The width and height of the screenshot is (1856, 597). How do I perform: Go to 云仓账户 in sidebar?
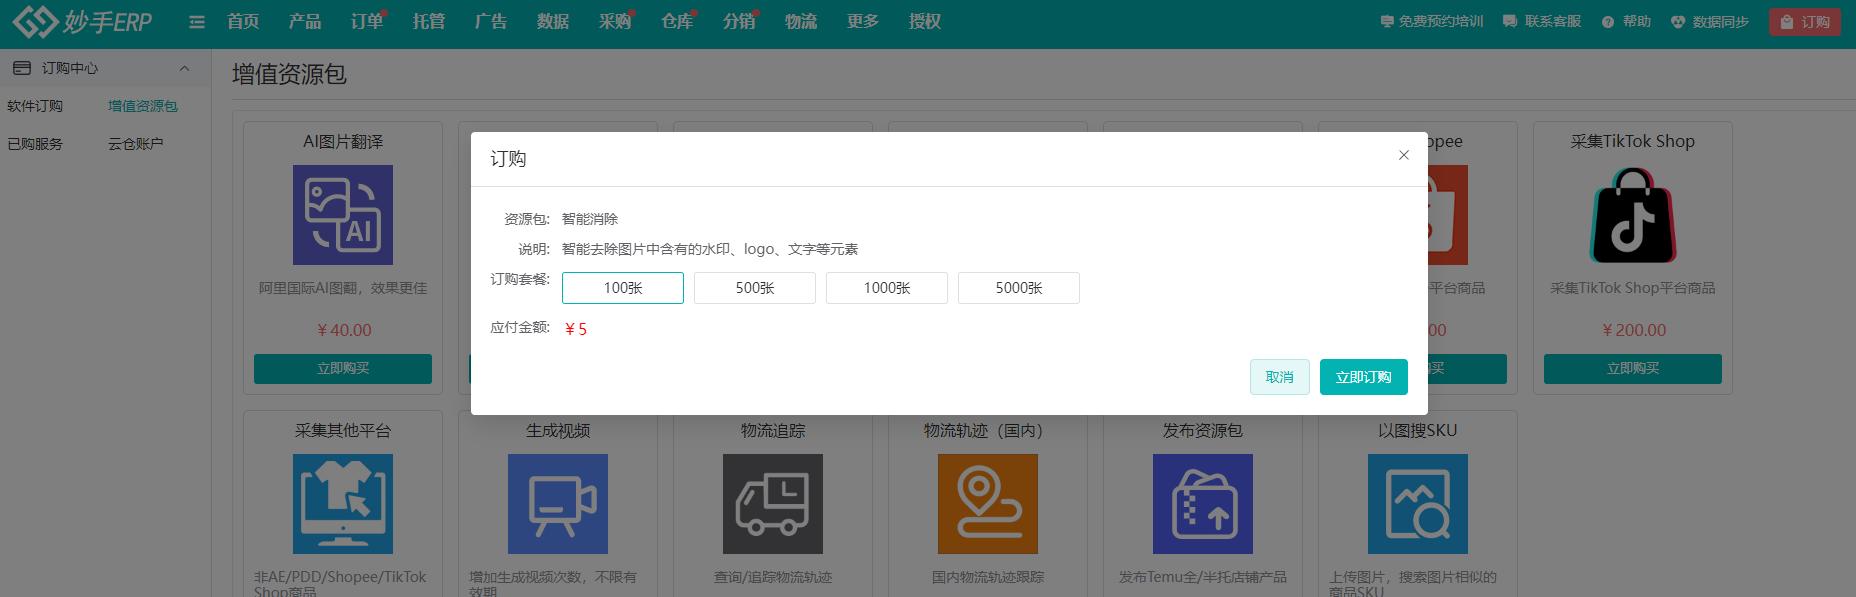pos(136,144)
